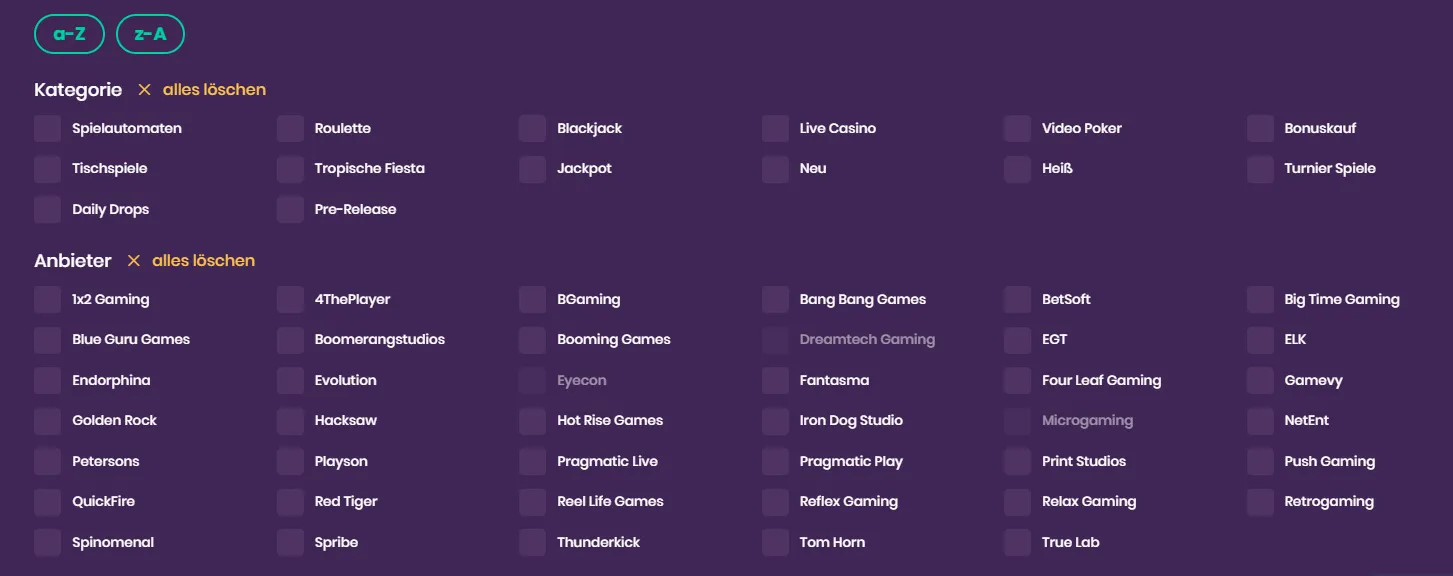This screenshot has width=1453, height=576.
Task: Enable the Live Casino filter checkbox
Action: [x=775, y=129]
